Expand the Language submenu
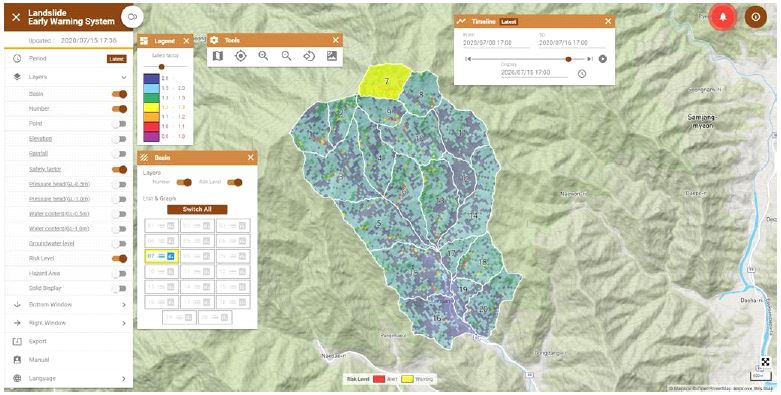The width and height of the screenshot is (781, 395). pyautogui.click(x=124, y=379)
